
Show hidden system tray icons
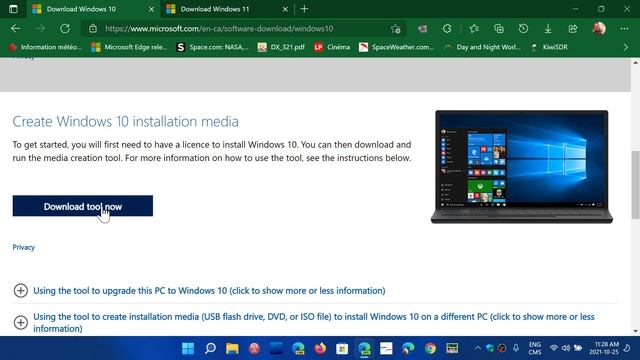coord(477,348)
